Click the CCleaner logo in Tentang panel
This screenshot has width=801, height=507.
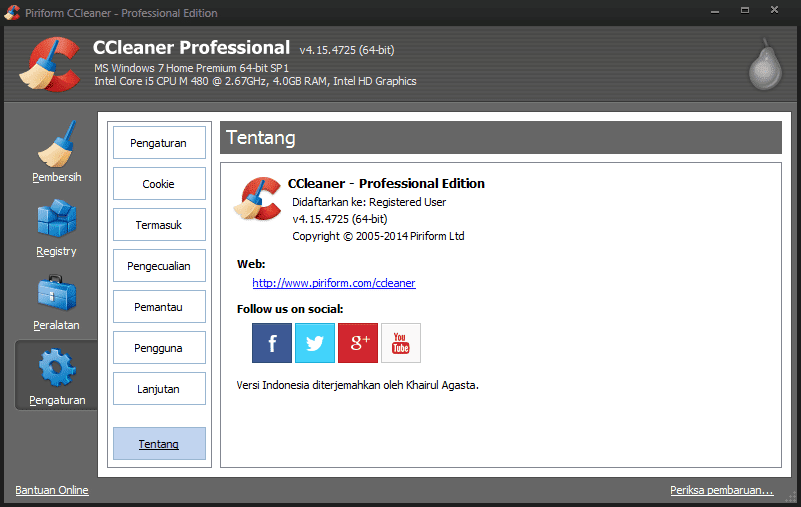pyautogui.click(x=257, y=199)
